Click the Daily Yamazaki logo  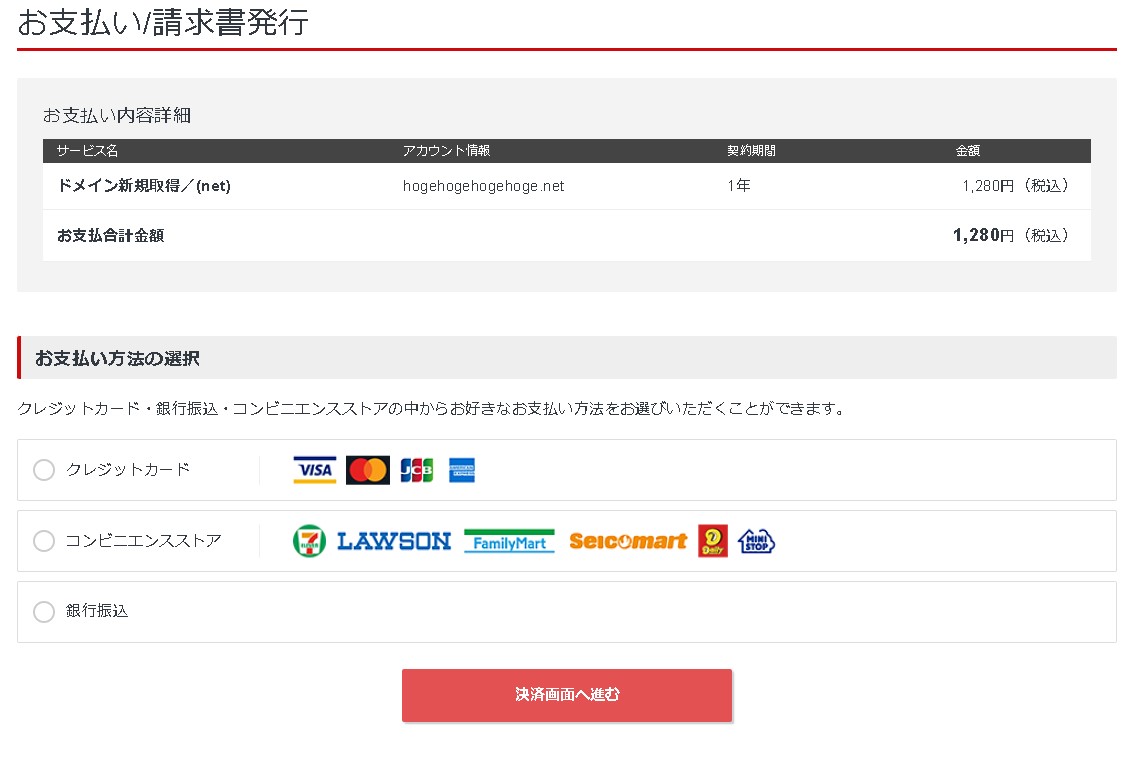tap(713, 541)
